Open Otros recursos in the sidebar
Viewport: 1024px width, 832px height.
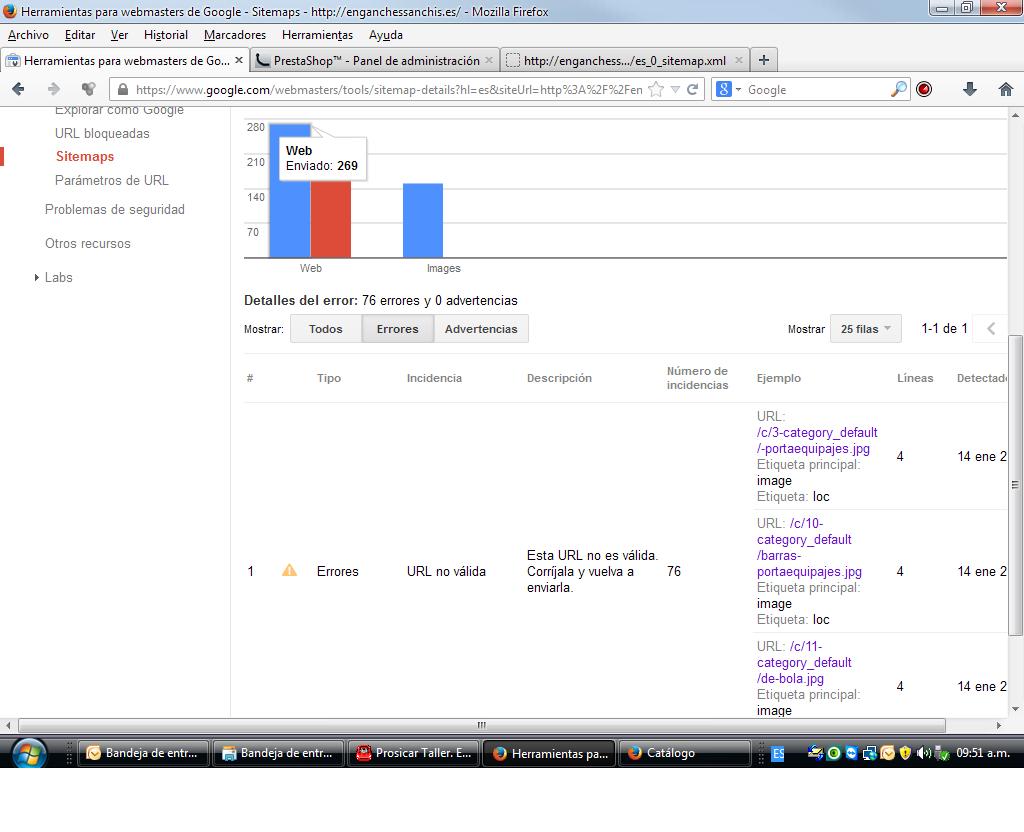88,244
